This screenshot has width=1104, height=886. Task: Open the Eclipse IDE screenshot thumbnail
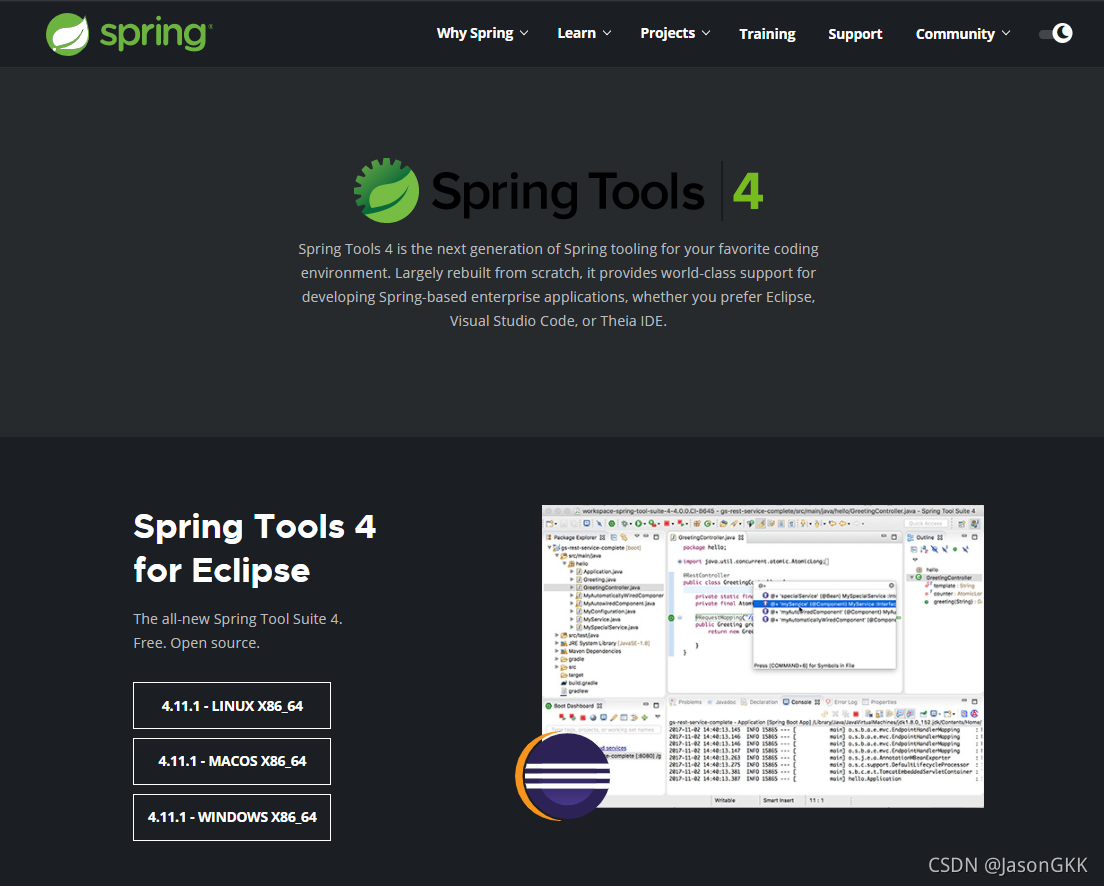pos(763,656)
